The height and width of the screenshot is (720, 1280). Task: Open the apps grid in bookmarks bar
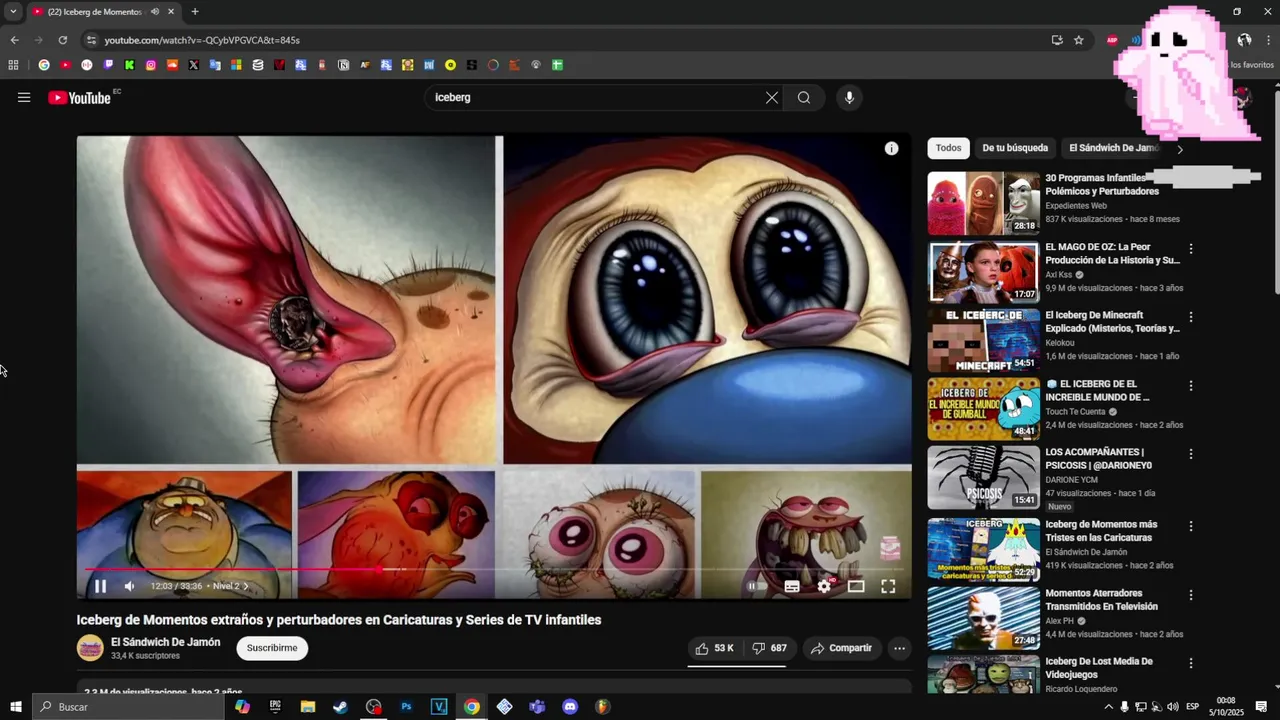(x=13, y=65)
